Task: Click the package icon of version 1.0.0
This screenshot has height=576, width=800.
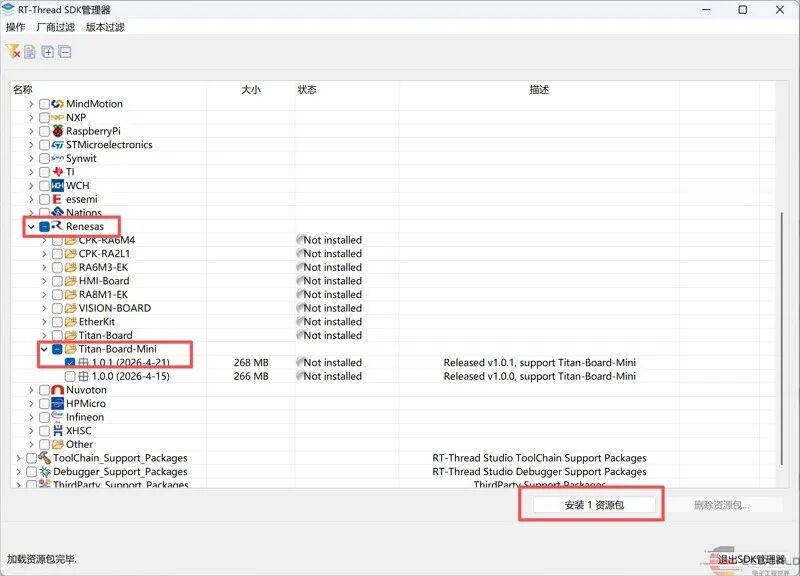Action: tap(83, 377)
